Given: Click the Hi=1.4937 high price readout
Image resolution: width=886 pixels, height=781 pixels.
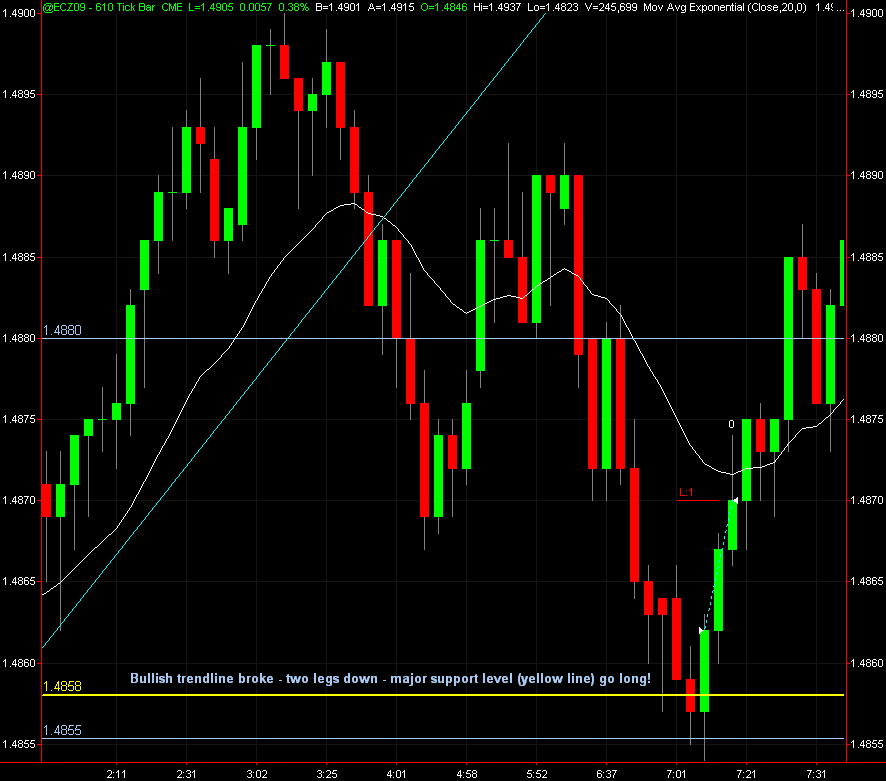Looking at the screenshot, I should coord(497,7).
